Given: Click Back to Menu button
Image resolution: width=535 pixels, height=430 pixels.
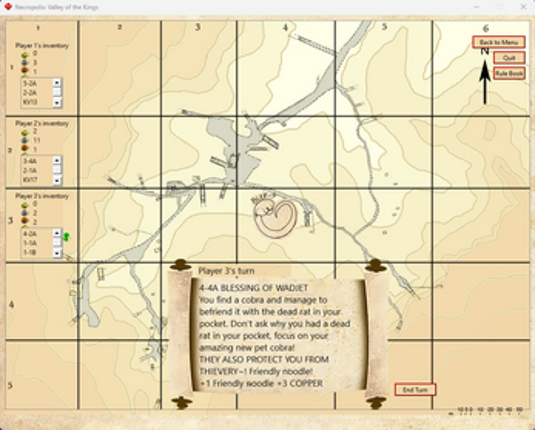Looking at the screenshot, I should click(x=498, y=42).
